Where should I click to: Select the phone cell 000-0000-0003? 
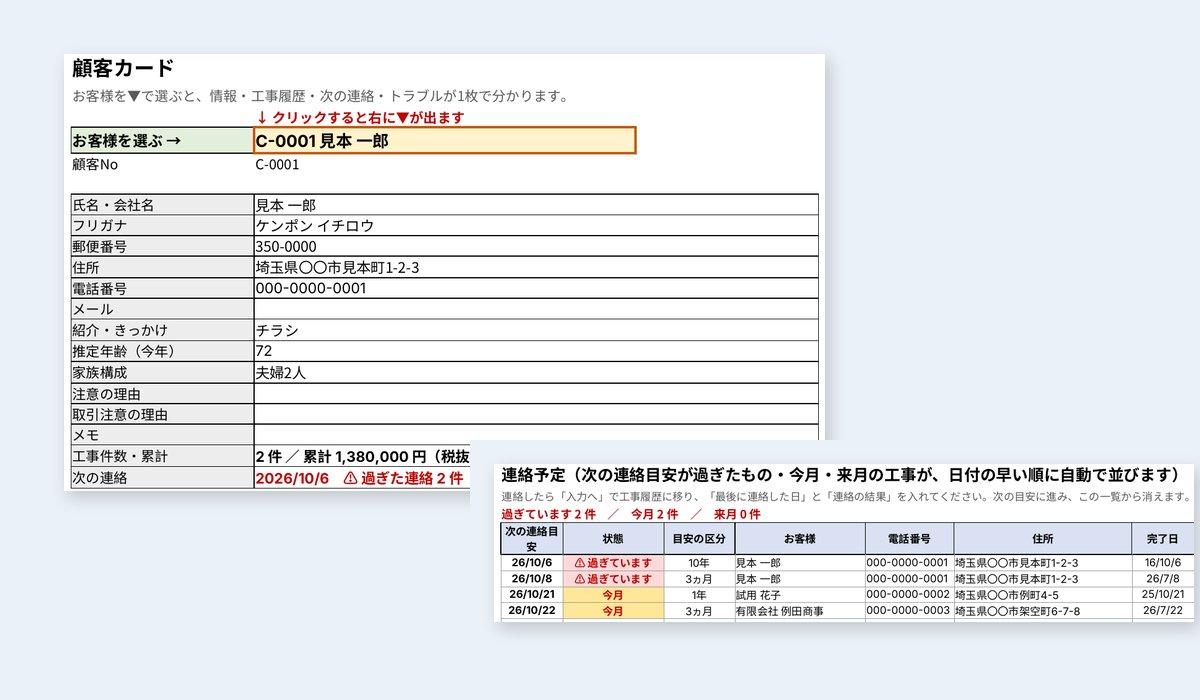908,610
